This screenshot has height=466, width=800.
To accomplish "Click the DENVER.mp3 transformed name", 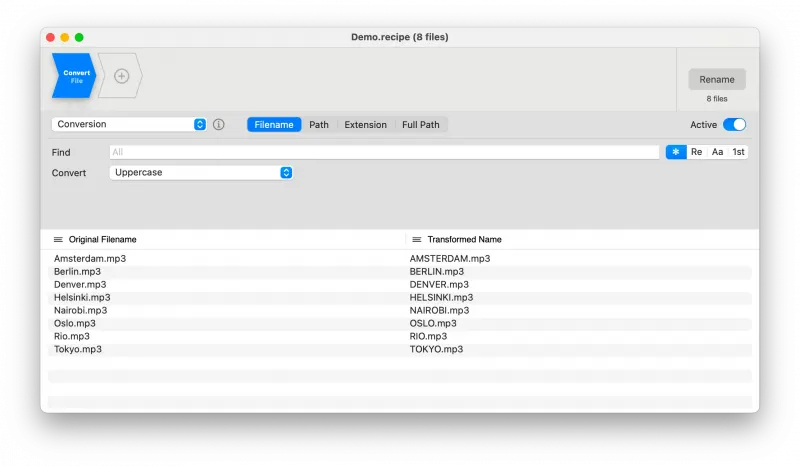I will click(x=439, y=284).
